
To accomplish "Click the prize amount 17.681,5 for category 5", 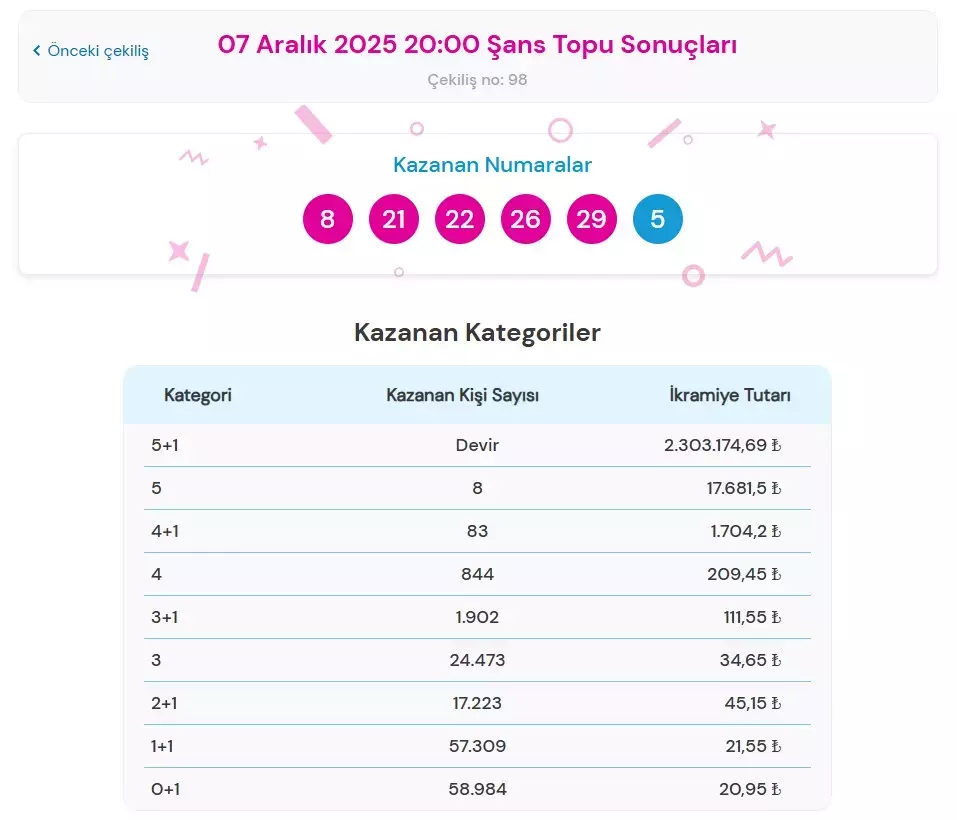I will (x=740, y=488).
